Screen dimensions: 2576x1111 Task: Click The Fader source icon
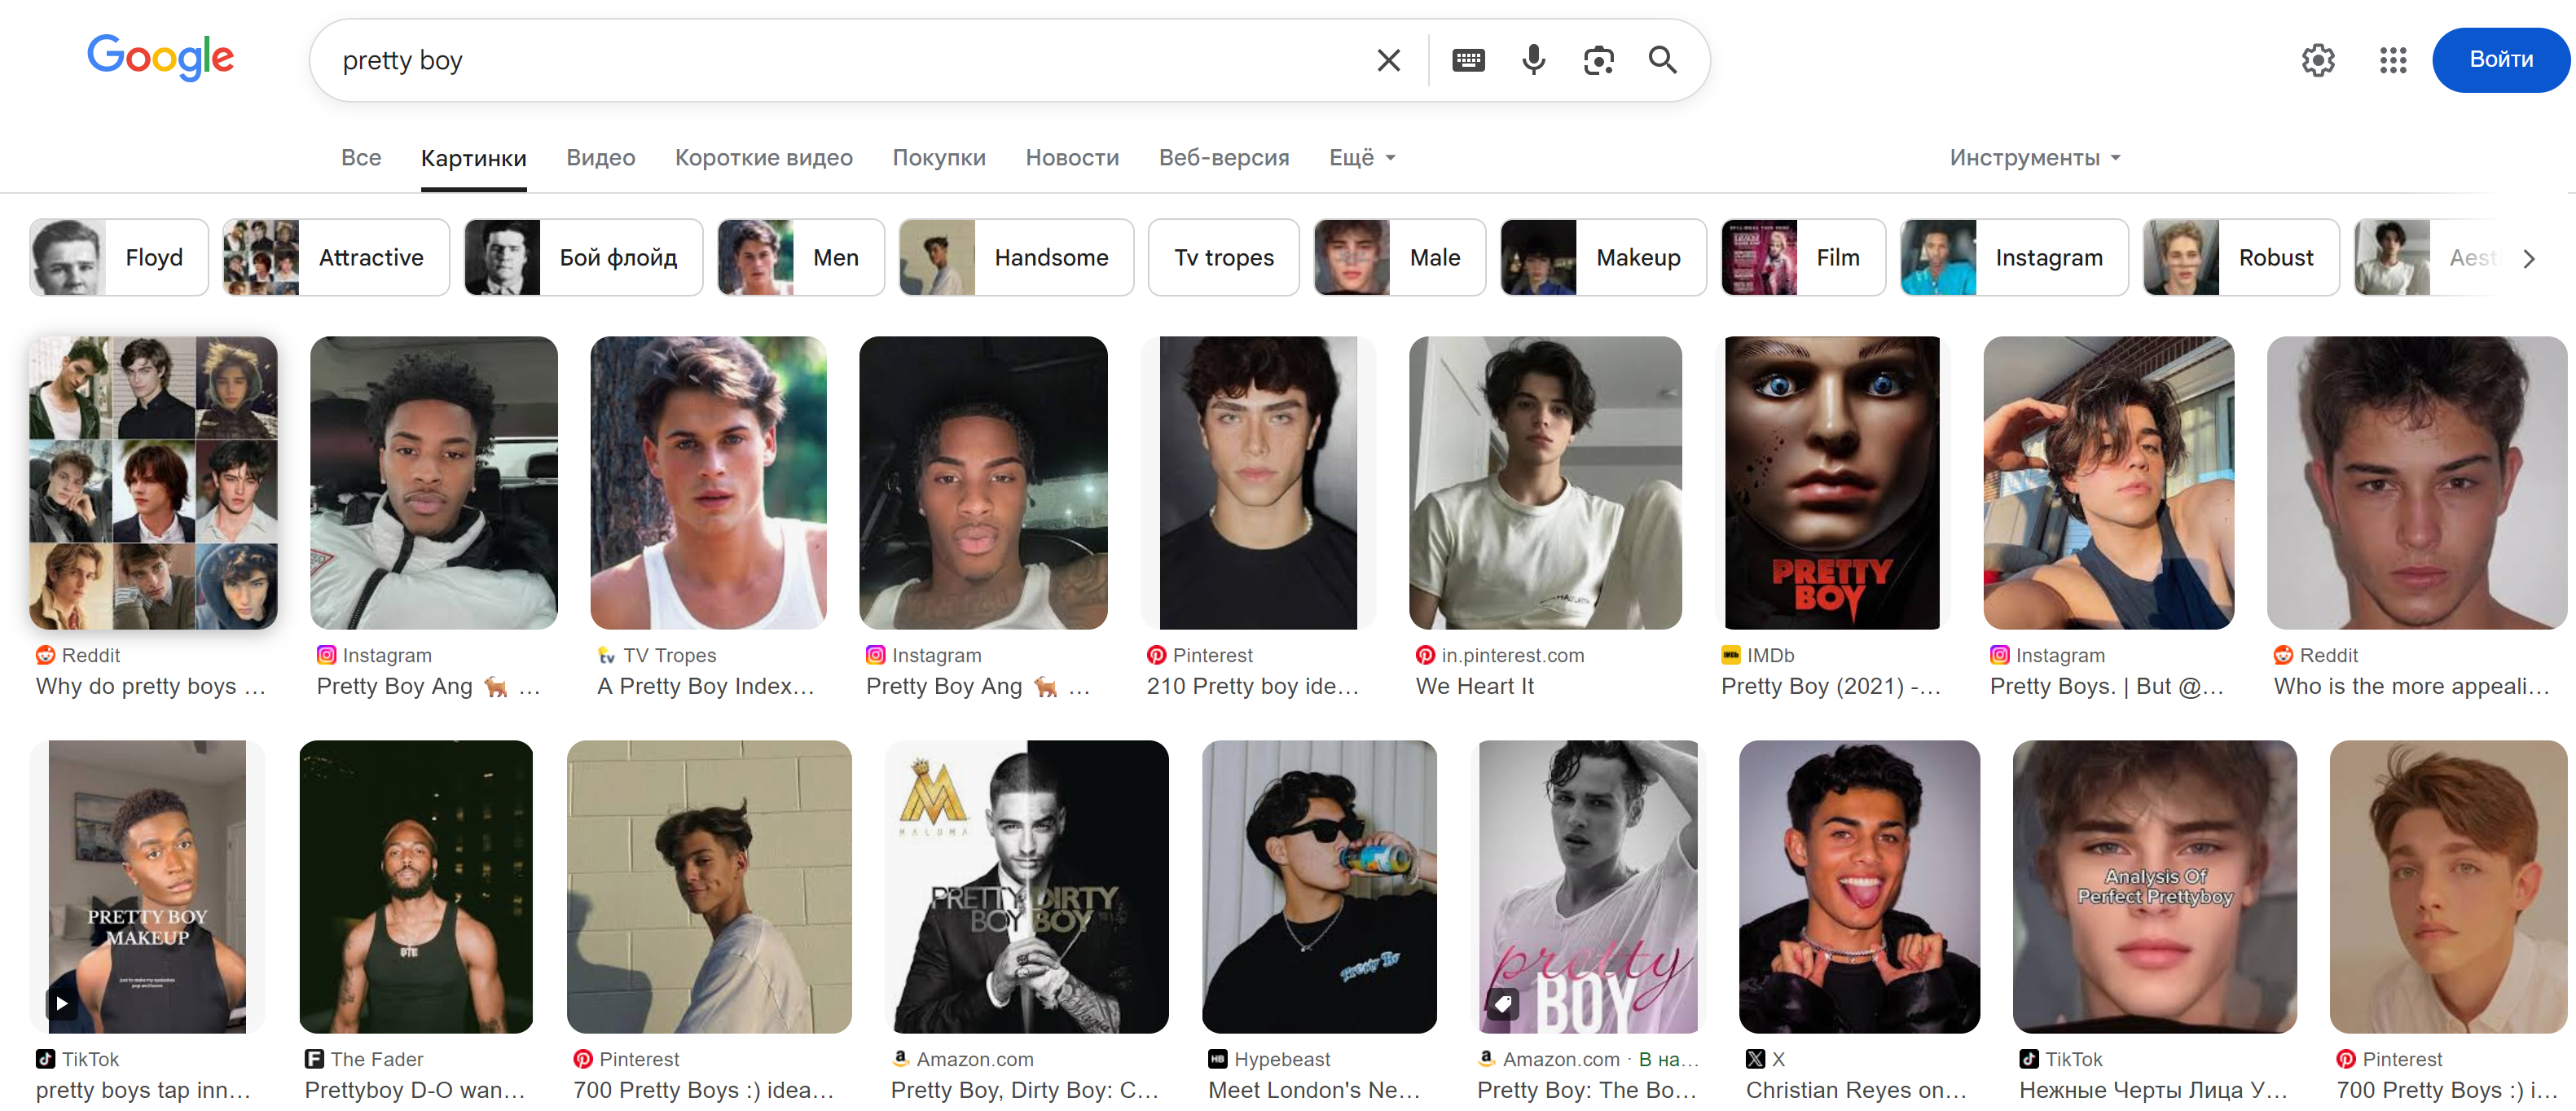point(314,1059)
